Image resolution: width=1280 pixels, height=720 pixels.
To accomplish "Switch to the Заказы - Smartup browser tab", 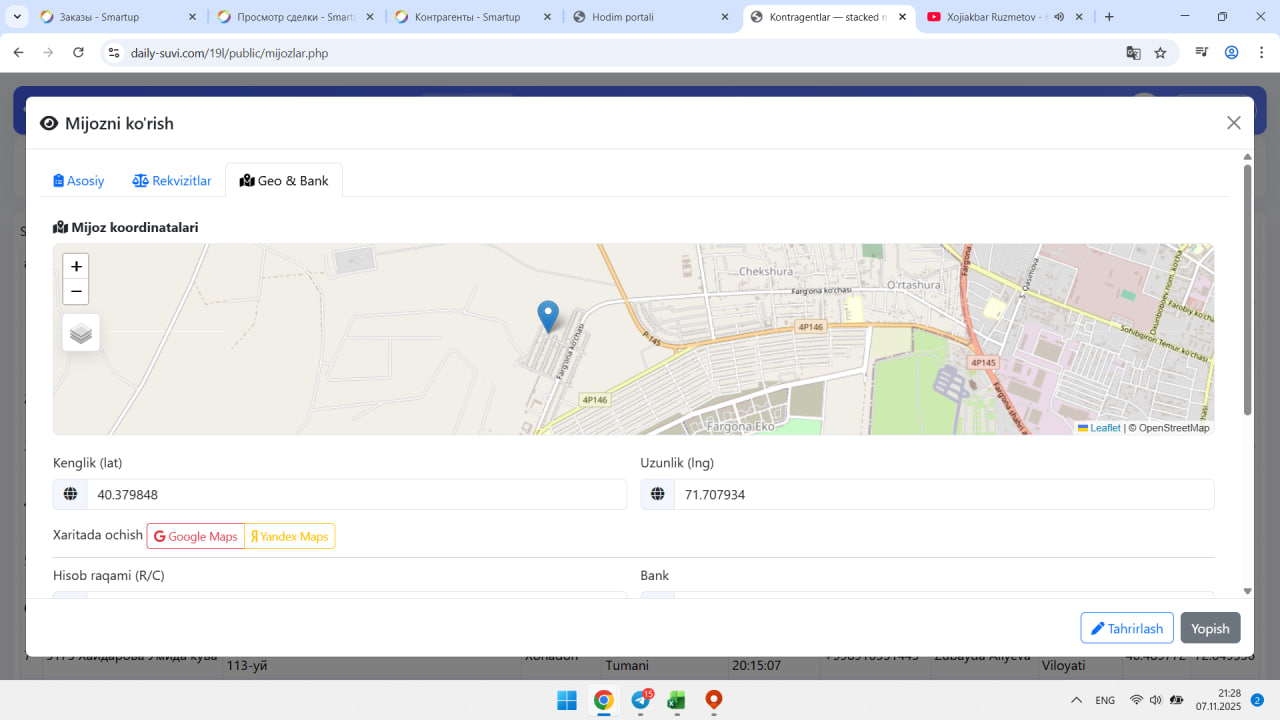I will (x=116, y=17).
